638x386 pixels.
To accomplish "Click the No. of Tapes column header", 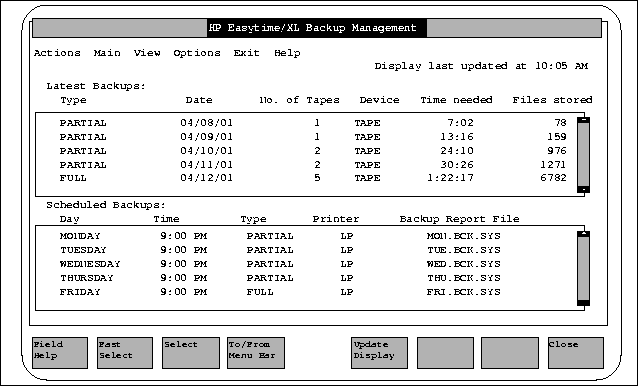I will (x=299, y=100).
